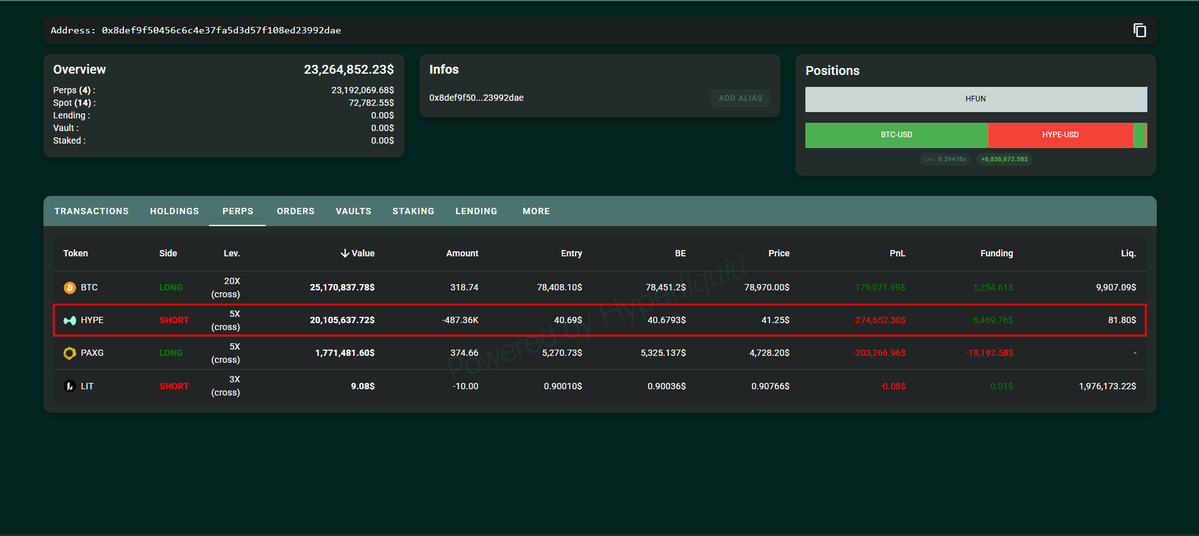Viewport: 1199px width, 536px height.
Task: Sort by Side column header
Action: [x=167, y=253]
